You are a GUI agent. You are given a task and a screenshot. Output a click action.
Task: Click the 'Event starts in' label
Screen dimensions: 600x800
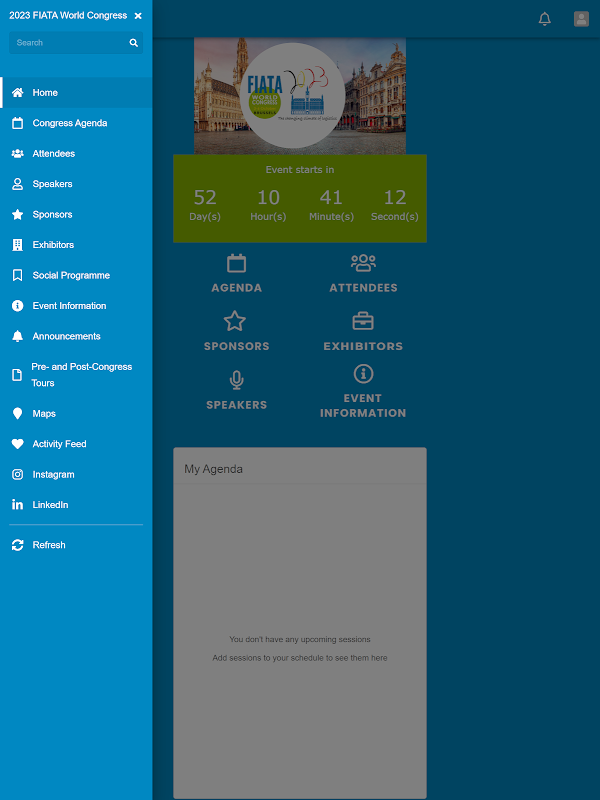tap(300, 170)
